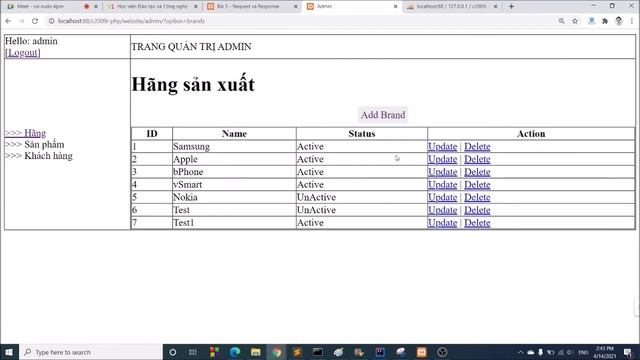Update the Apple brand
The width and height of the screenshot is (640, 360).
(x=442, y=159)
